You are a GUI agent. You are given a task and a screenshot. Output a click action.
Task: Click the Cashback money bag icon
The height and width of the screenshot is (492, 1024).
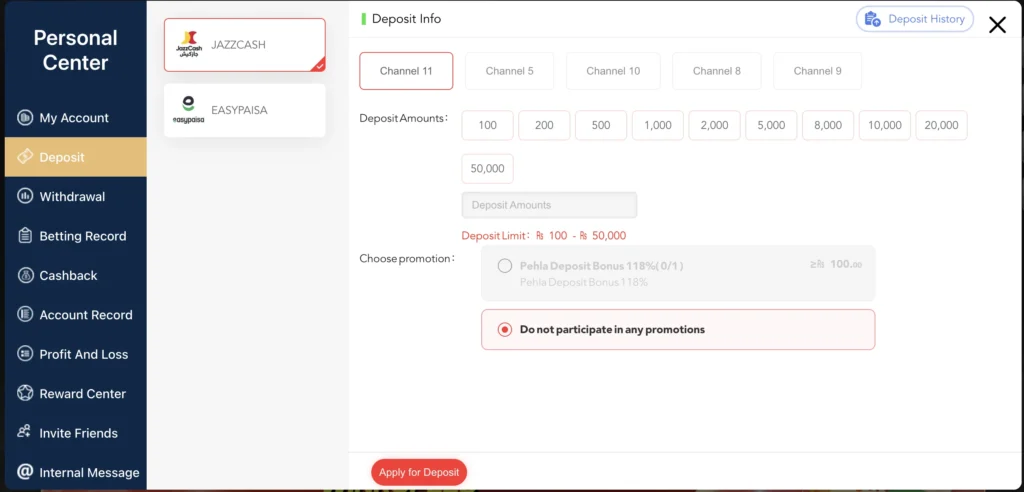pos(25,275)
